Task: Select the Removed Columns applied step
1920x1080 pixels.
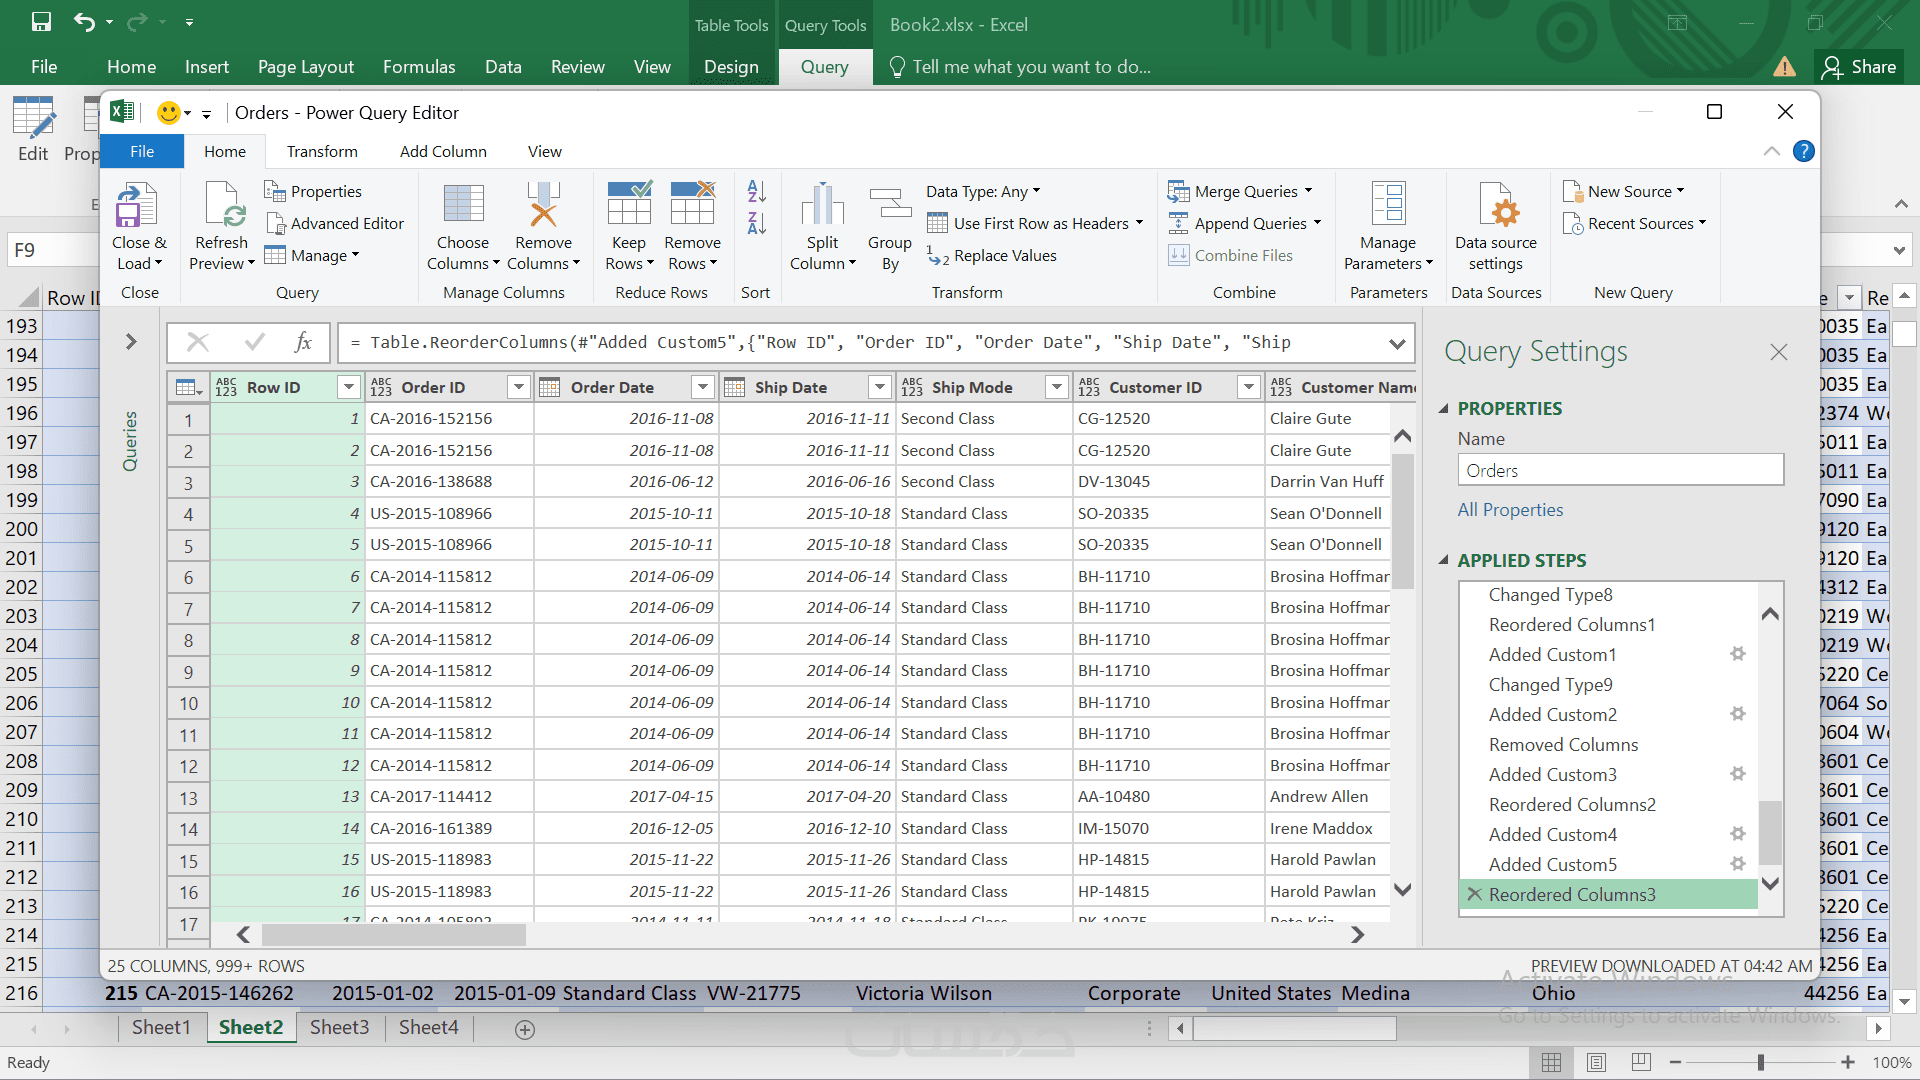Action: point(1562,745)
